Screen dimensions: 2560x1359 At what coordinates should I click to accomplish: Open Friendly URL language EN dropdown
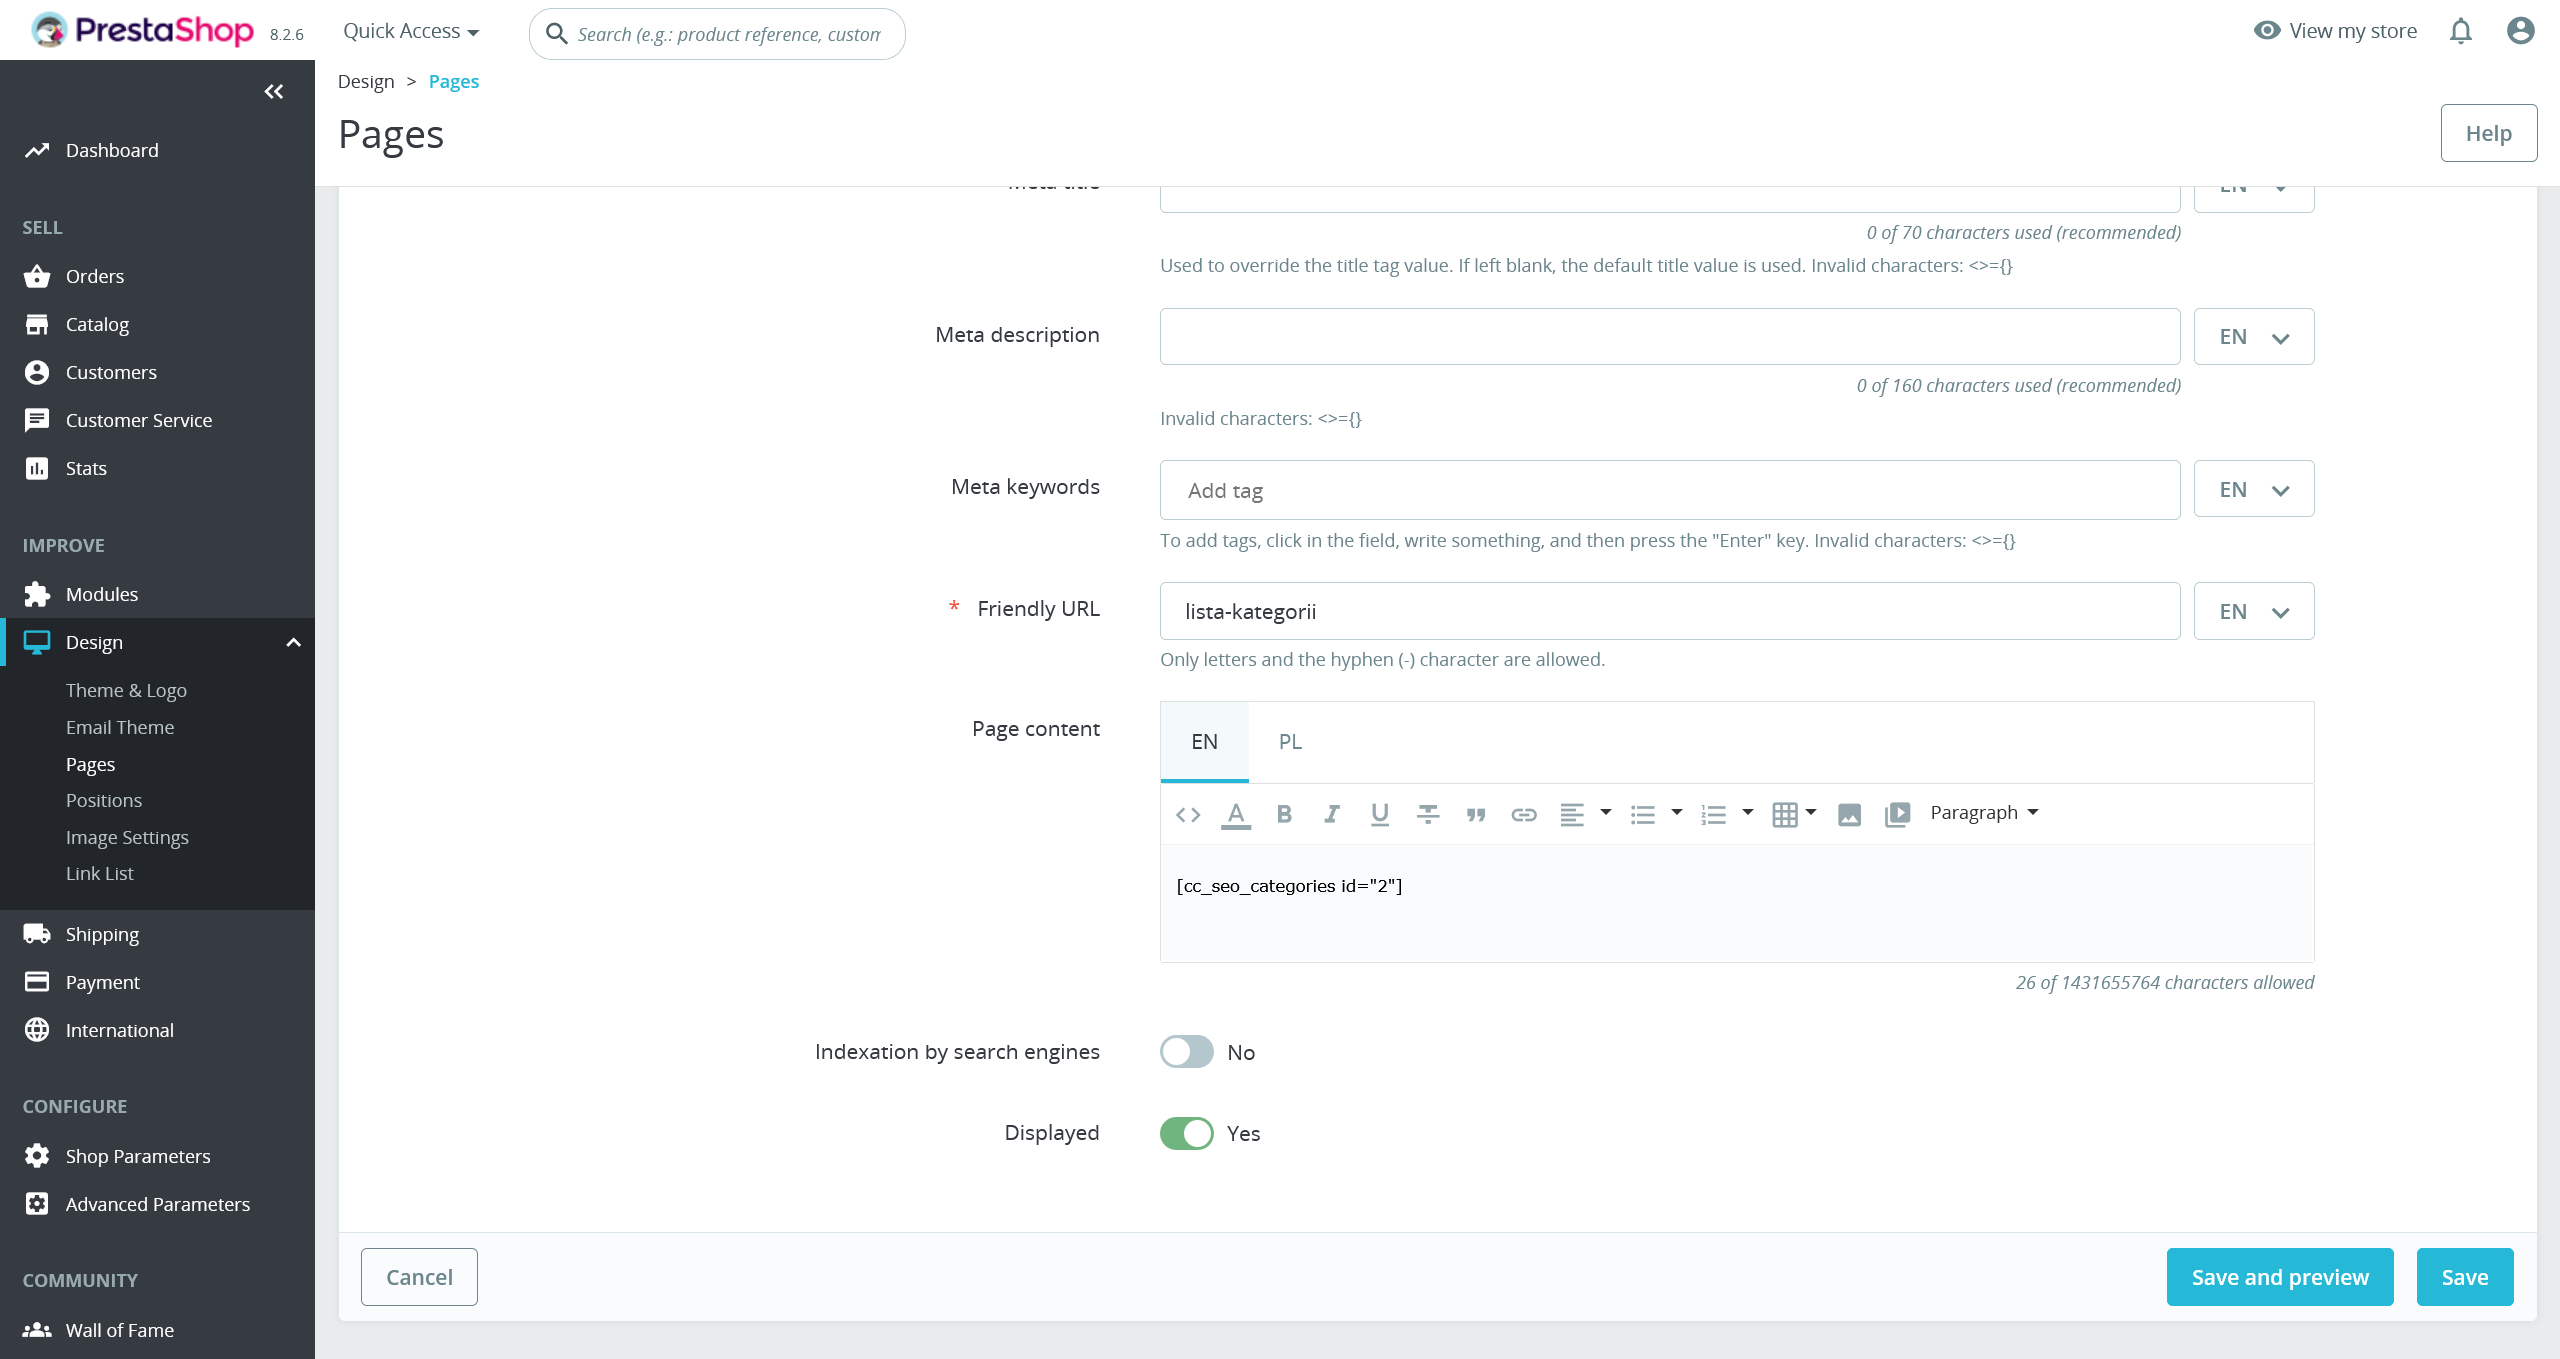2254,611
